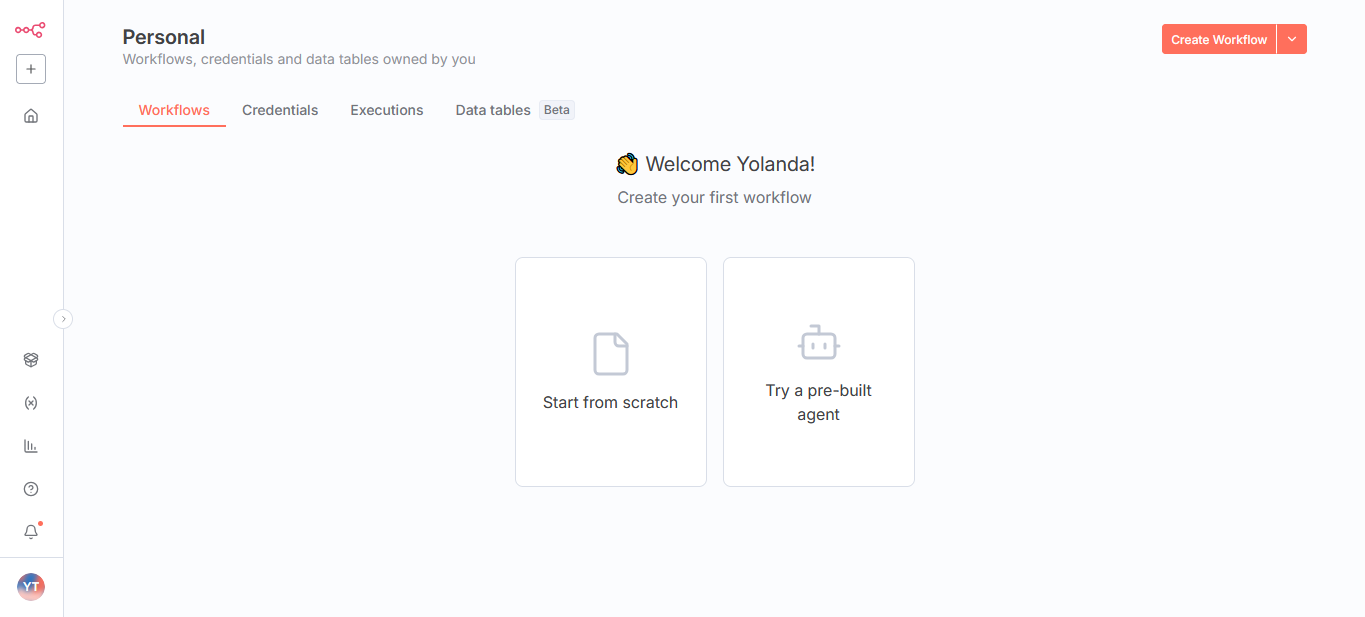Image resolution: width=1365 pixels, height=617 pixels.
Task: Switch to the Executions tab
Action: [387, 110]
